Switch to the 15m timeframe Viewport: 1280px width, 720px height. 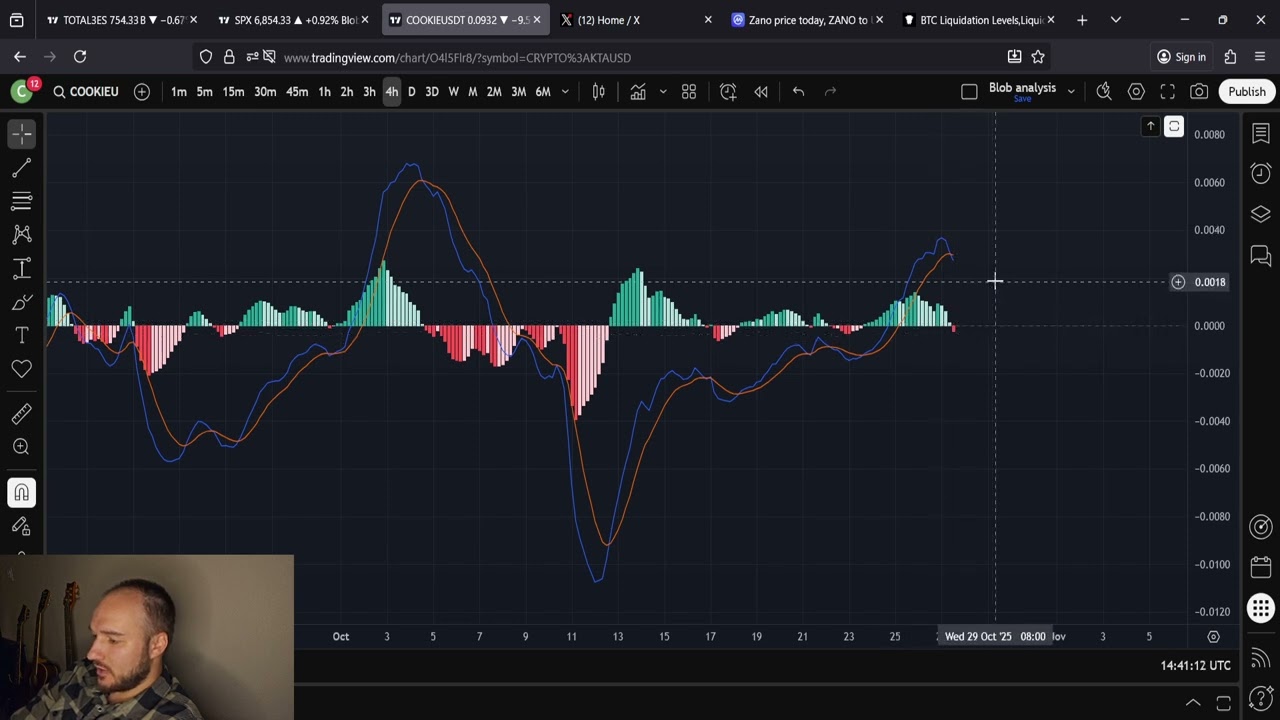[233, 92]
